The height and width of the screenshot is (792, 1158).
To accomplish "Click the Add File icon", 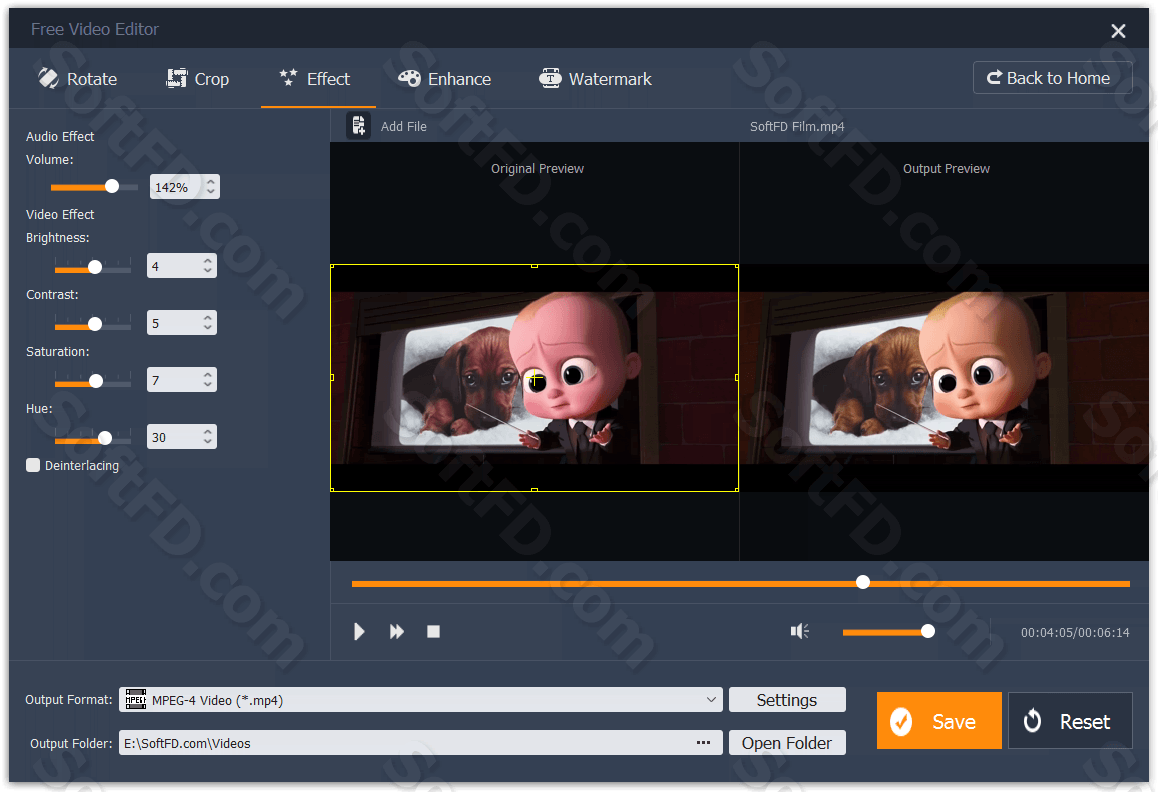I will coord(358,126).
